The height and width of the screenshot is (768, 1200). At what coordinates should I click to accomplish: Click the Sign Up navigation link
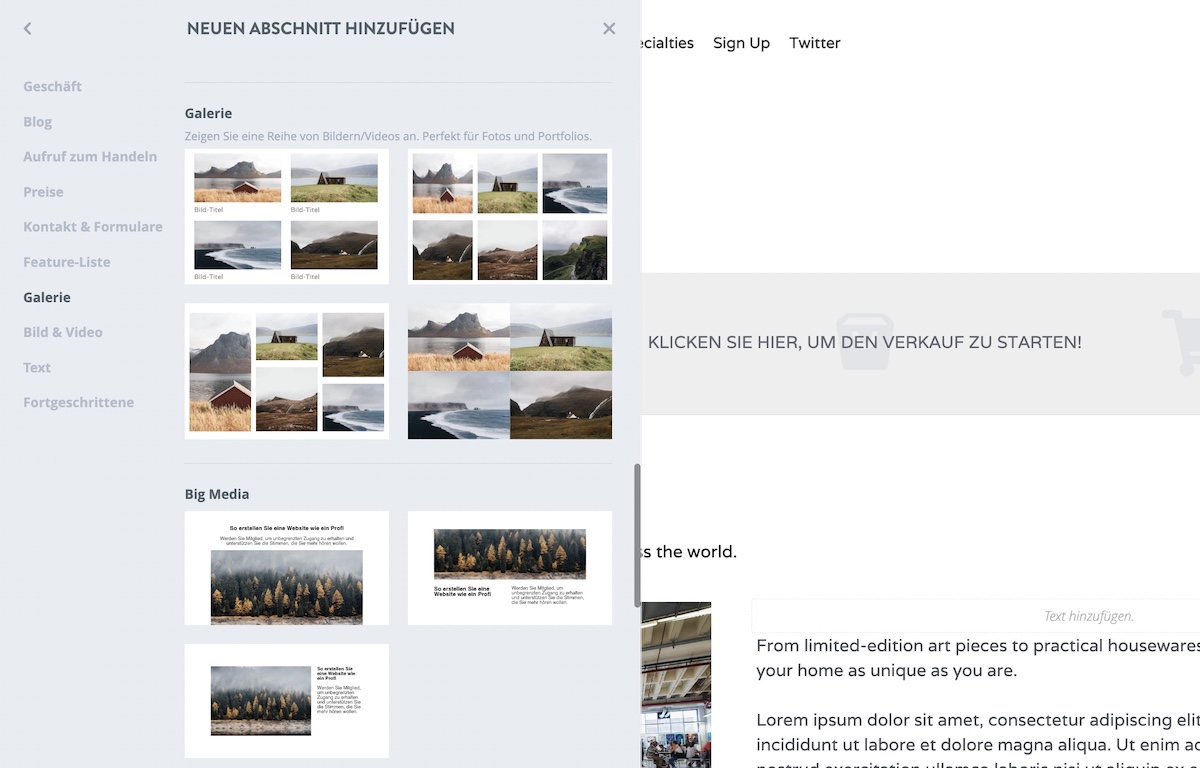(741, 43)
